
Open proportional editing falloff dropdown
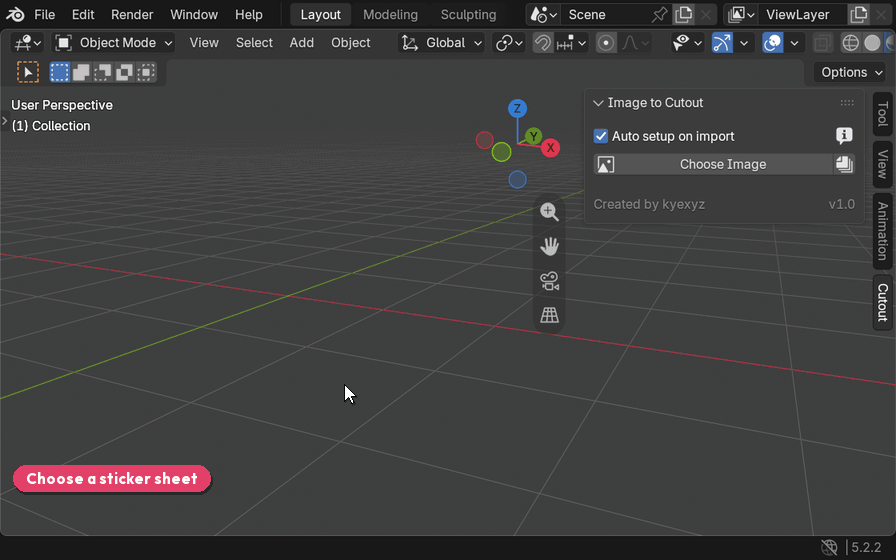[x=635, y=43]
